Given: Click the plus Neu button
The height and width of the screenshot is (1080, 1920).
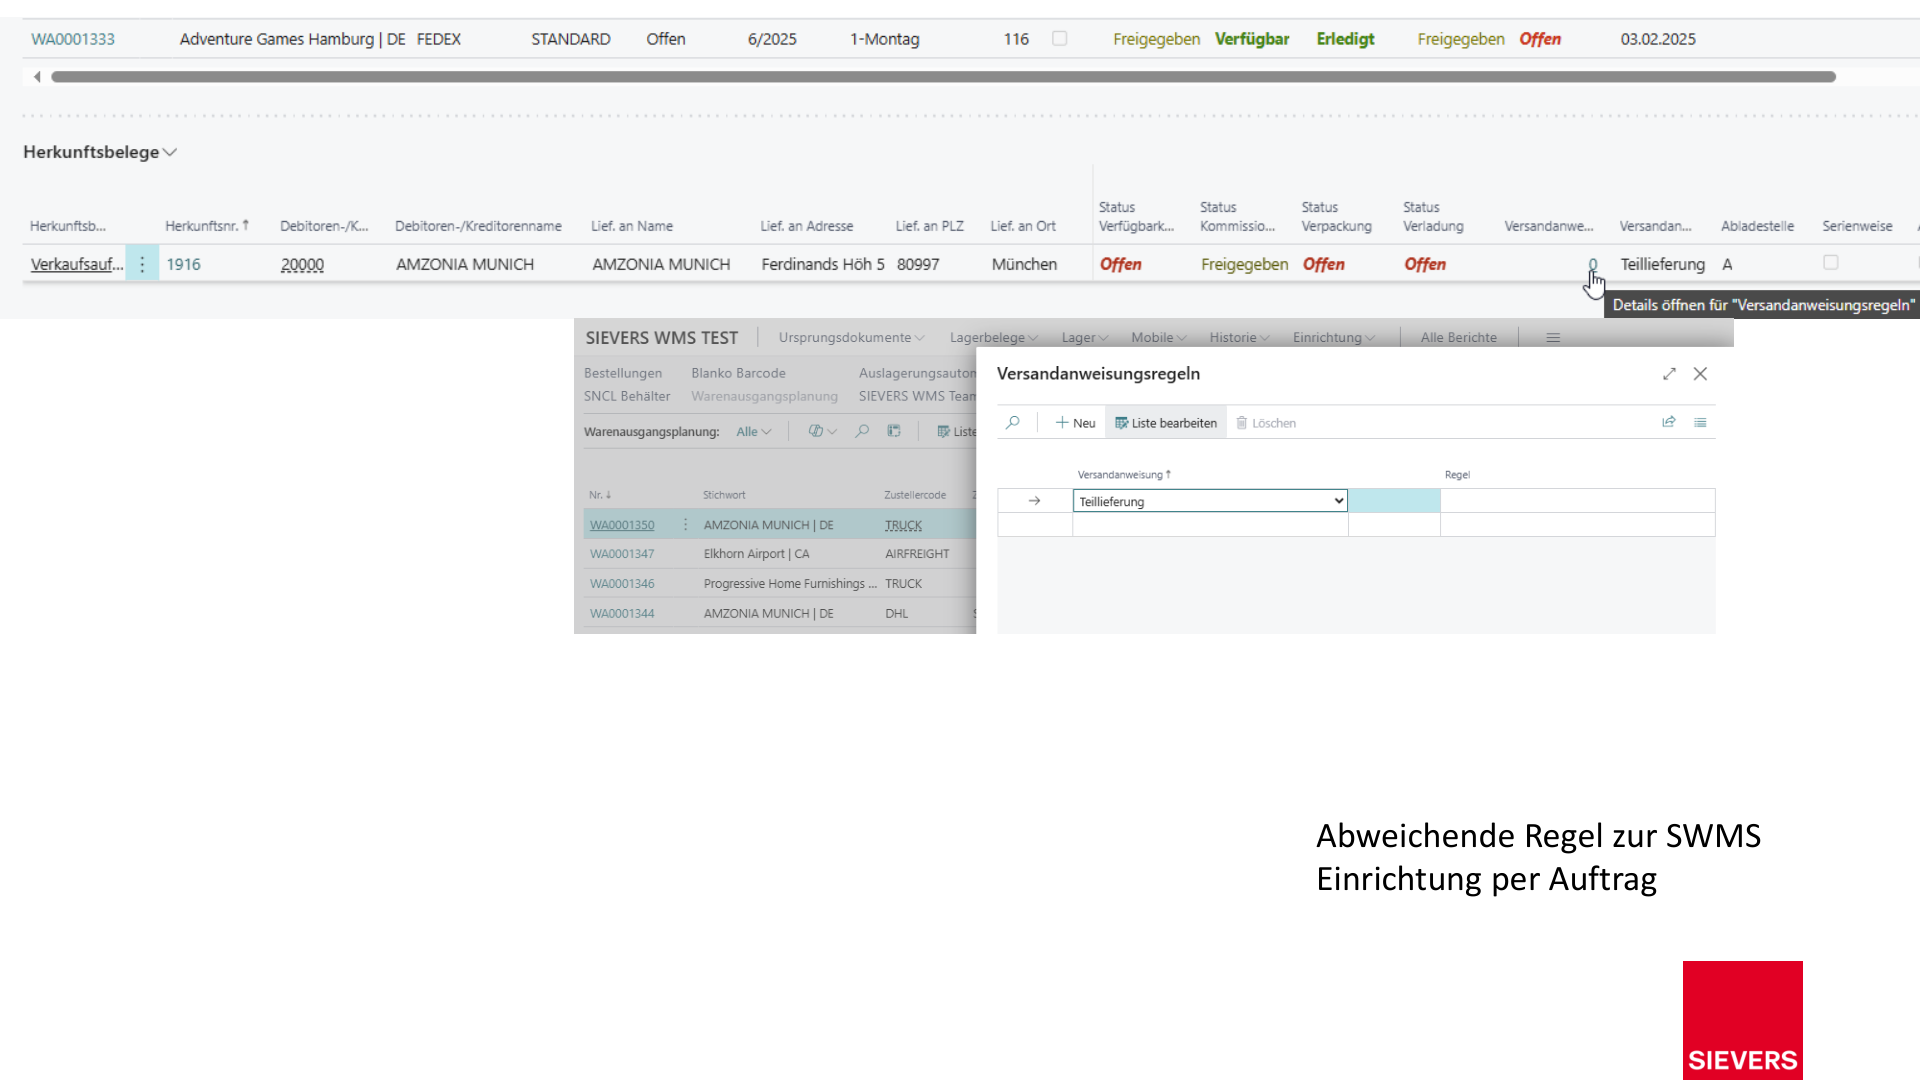Looking at the screenshot, I should (x=1075, y=423).
